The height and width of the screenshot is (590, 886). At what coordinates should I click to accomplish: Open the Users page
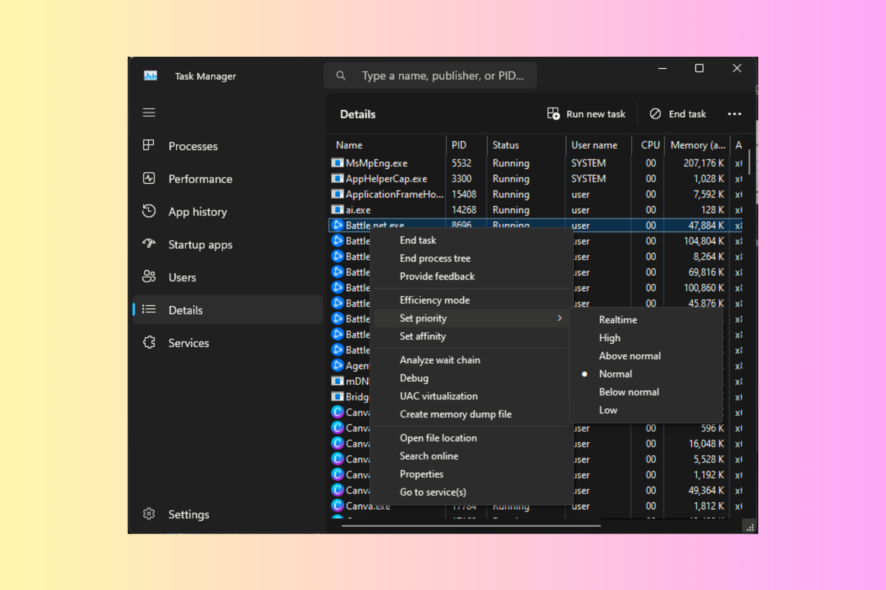pyautogui.click(x=228, y=277)
